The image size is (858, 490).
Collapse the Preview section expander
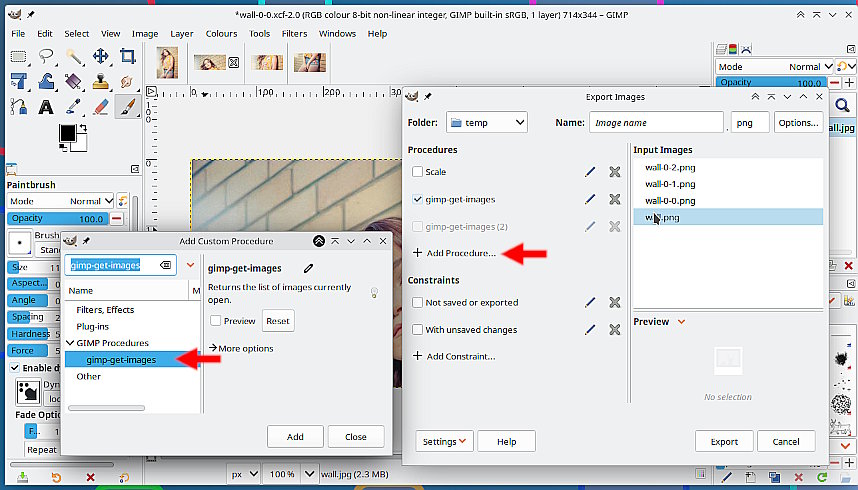click(681, 321)
